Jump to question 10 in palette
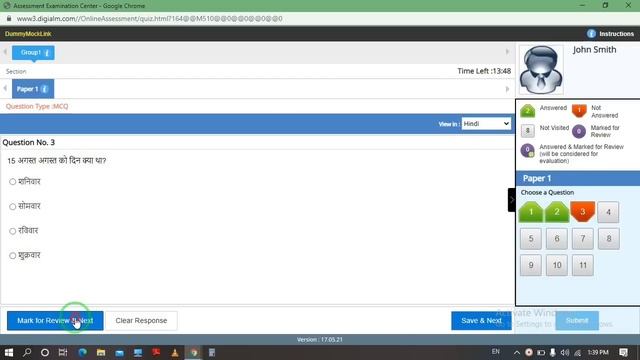Image resolution: width=640 pixels, height=360 pixels. coord(557,265)
